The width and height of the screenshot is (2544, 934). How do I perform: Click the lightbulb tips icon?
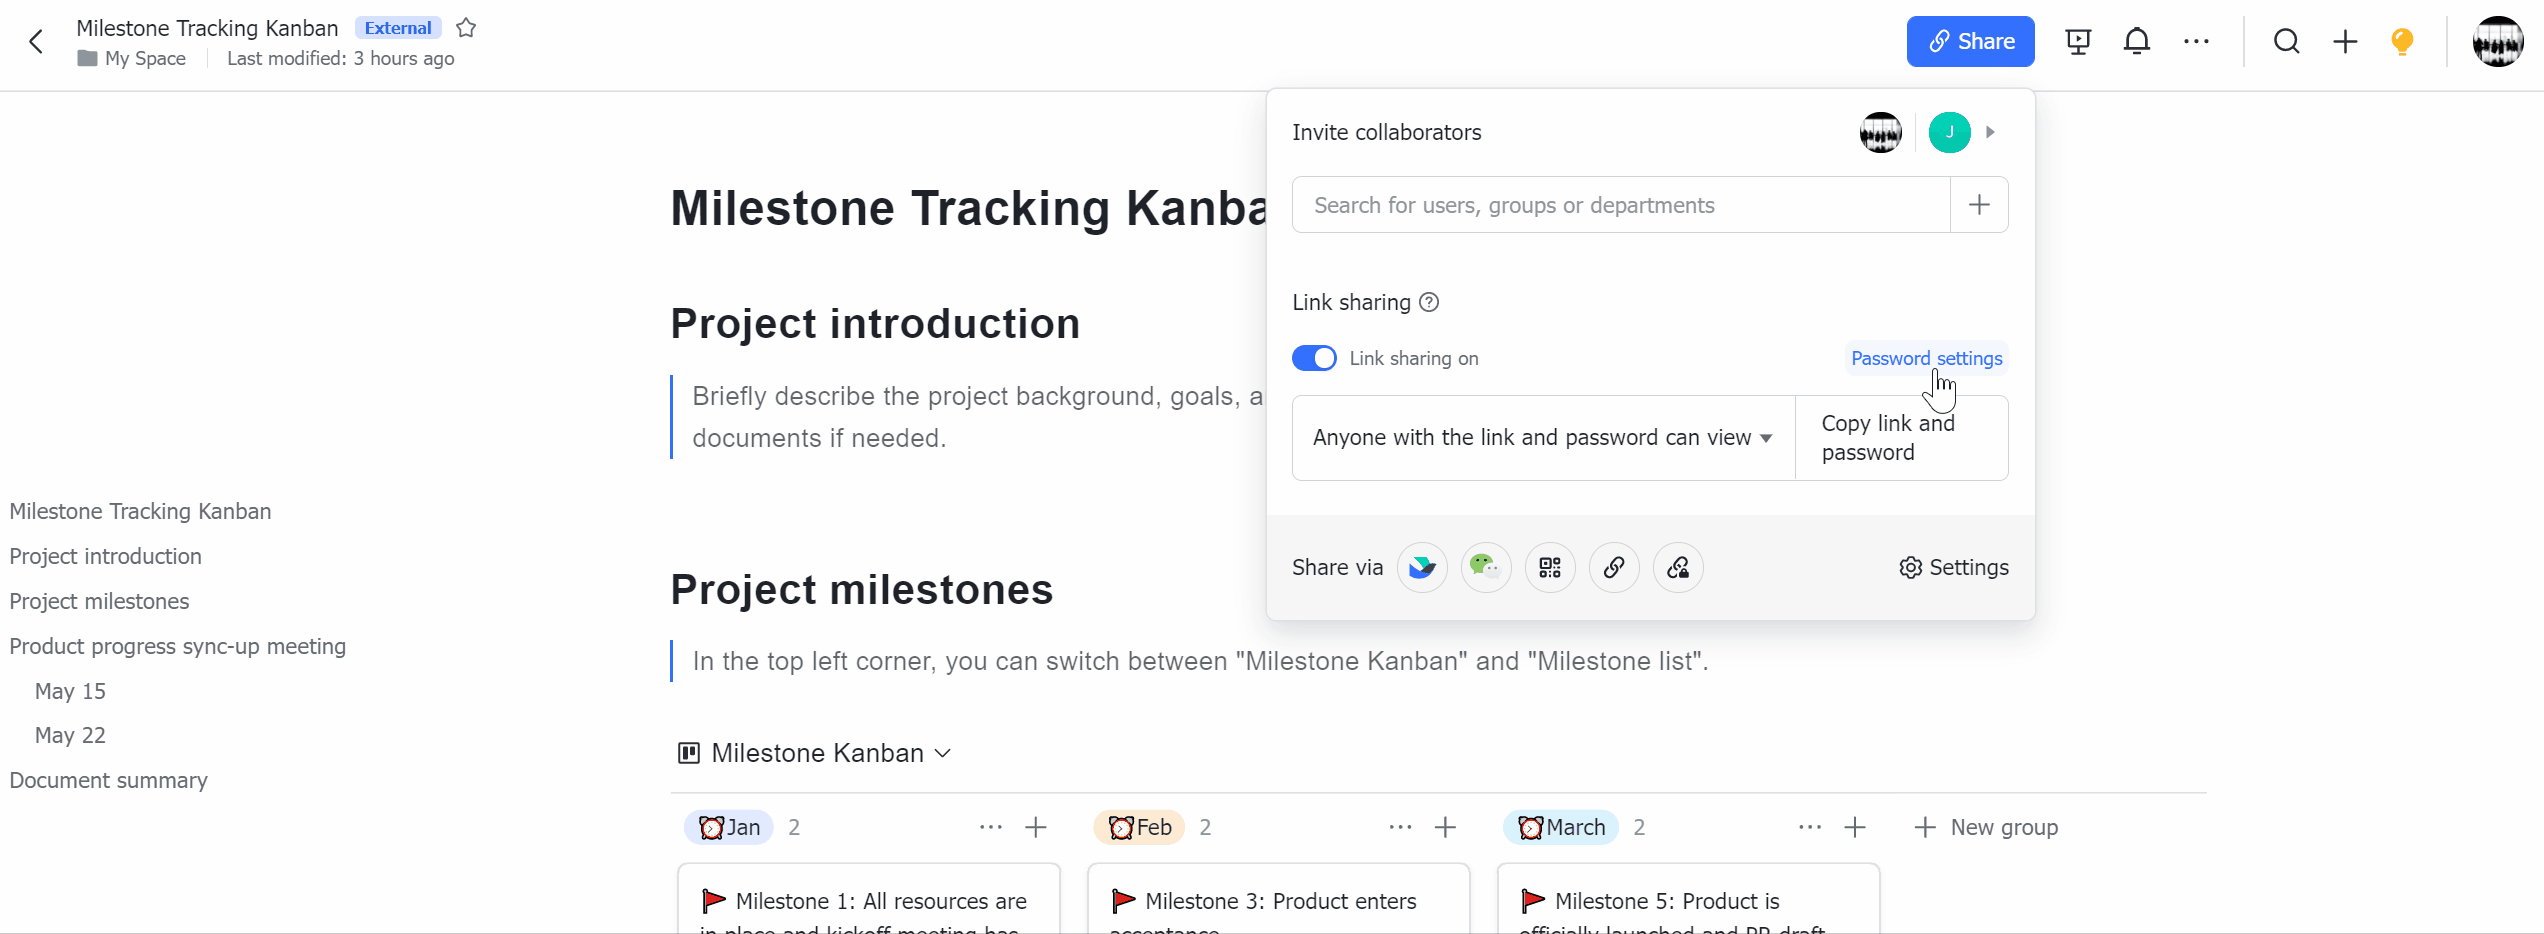pyautogui.click(x=2402, y=41)
